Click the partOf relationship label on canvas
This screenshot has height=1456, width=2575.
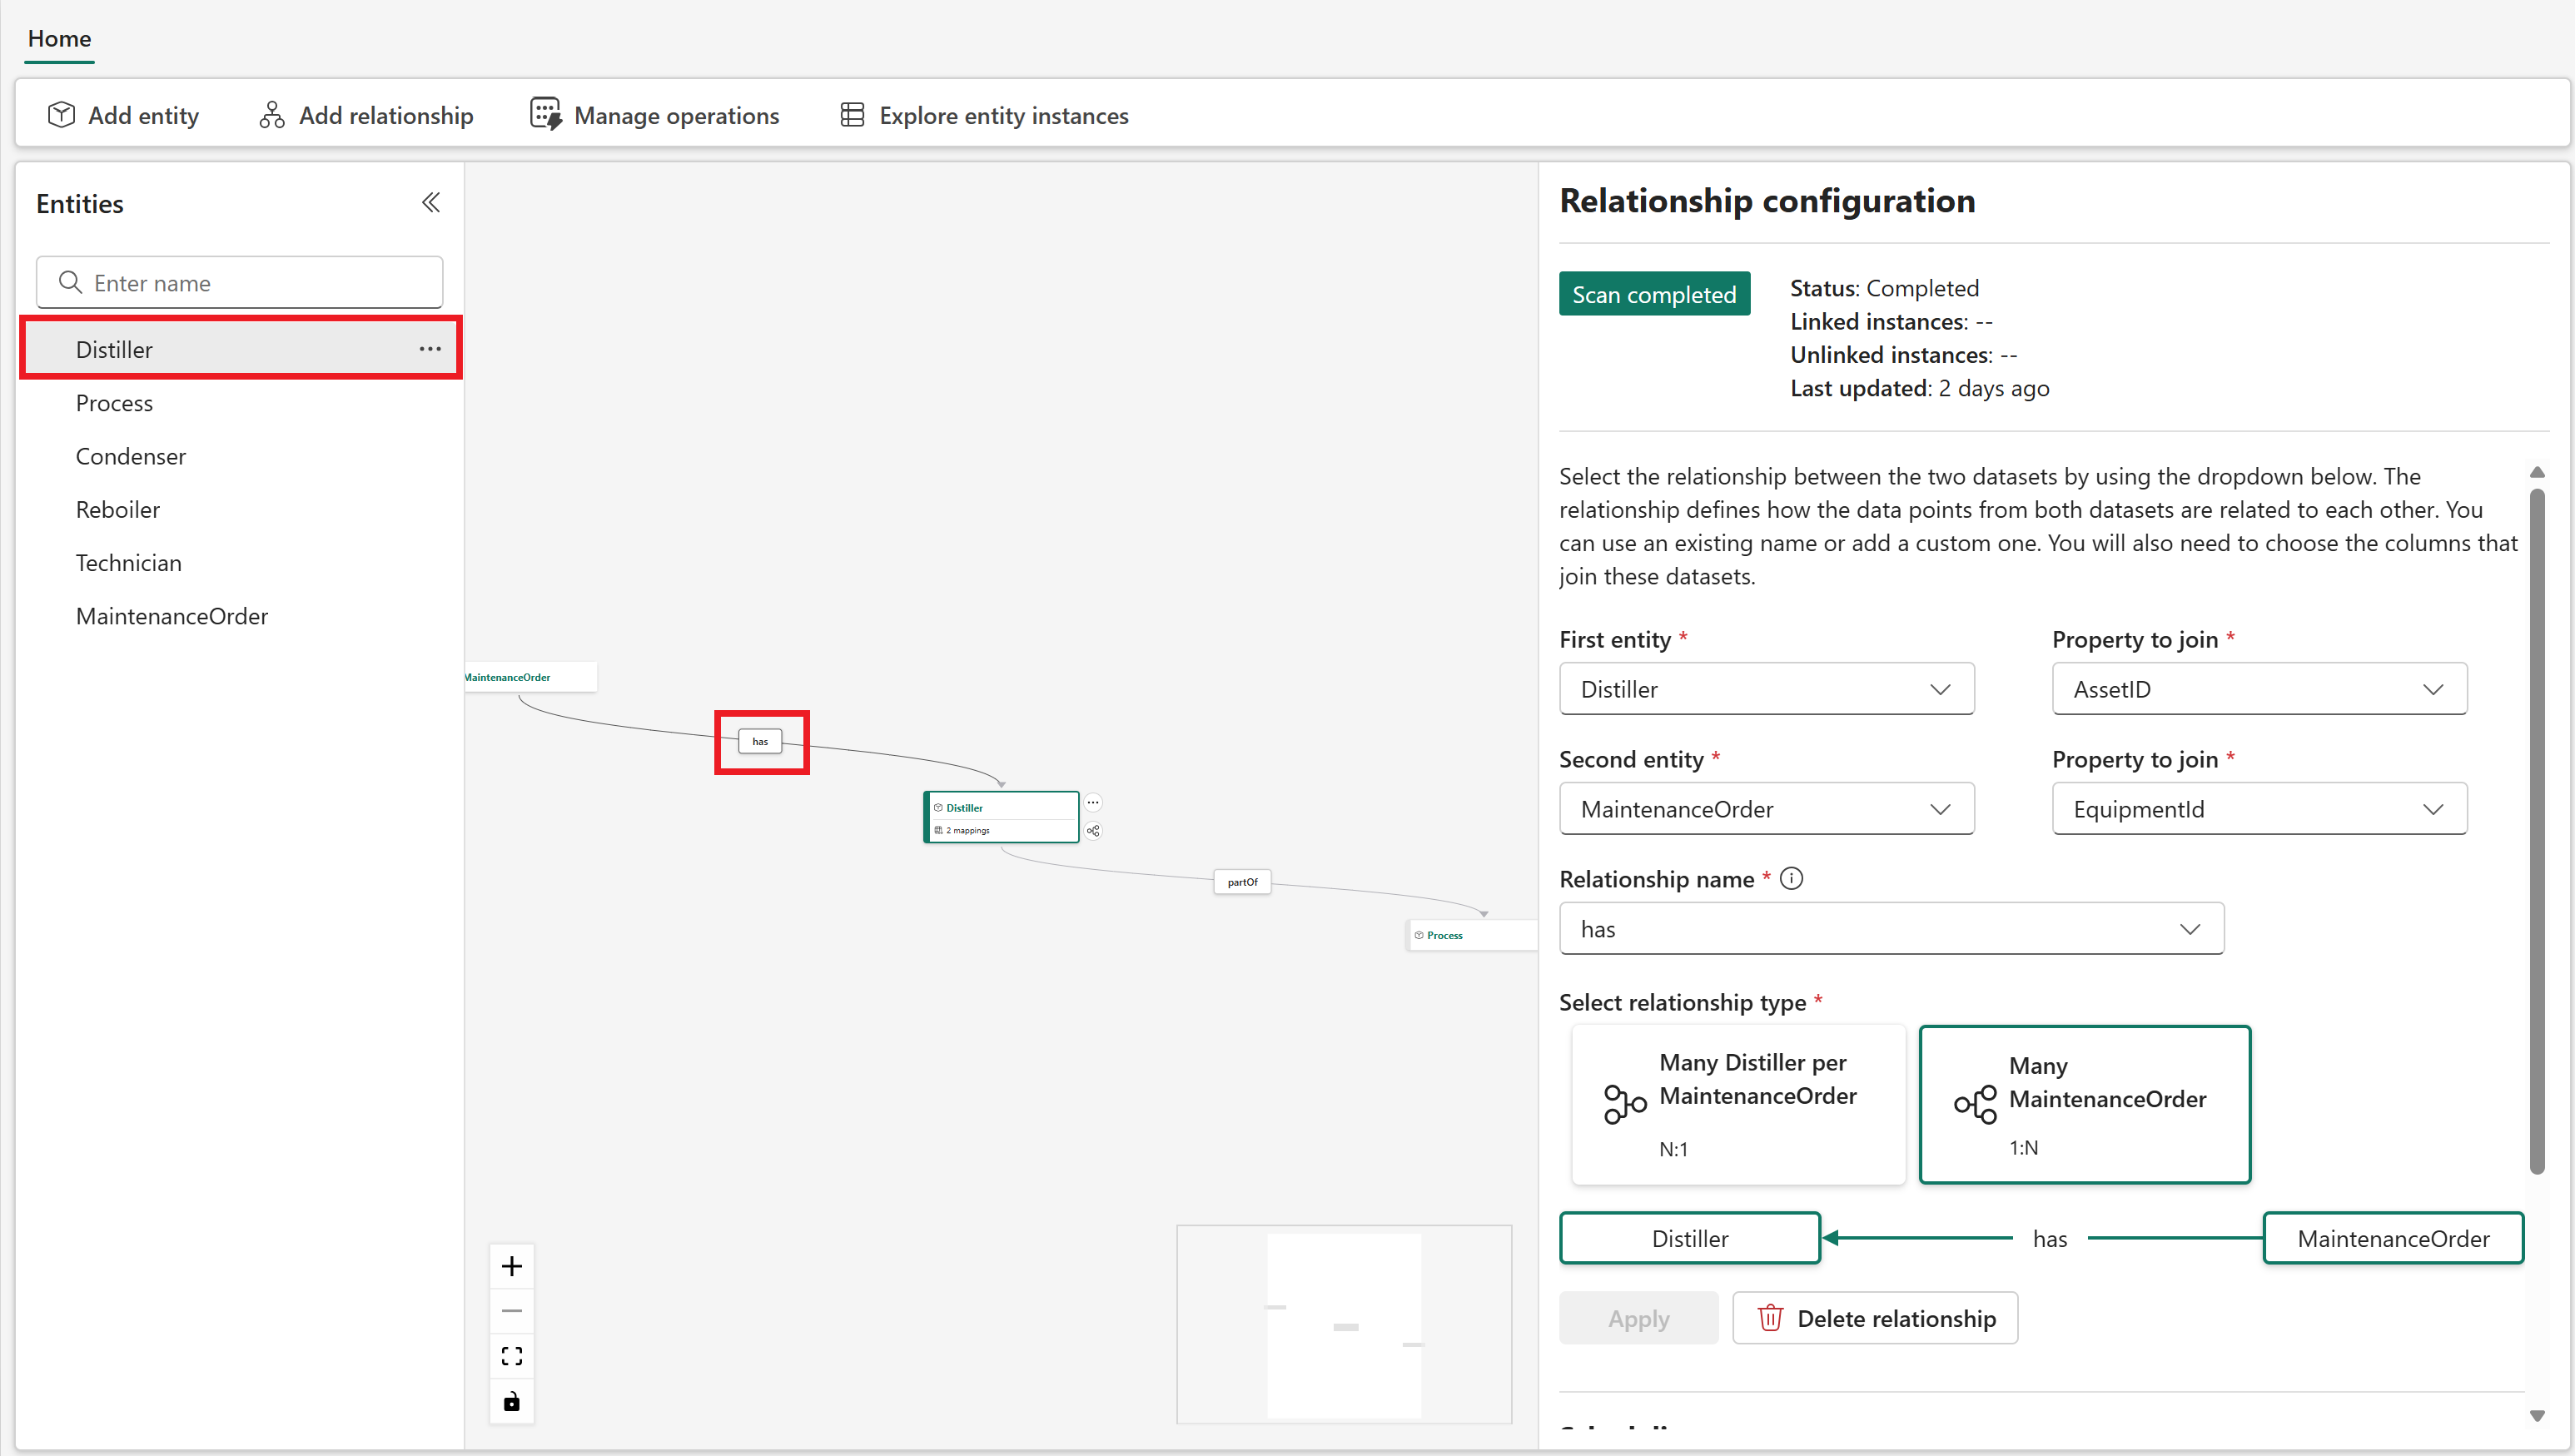[x=1242, y=882]
